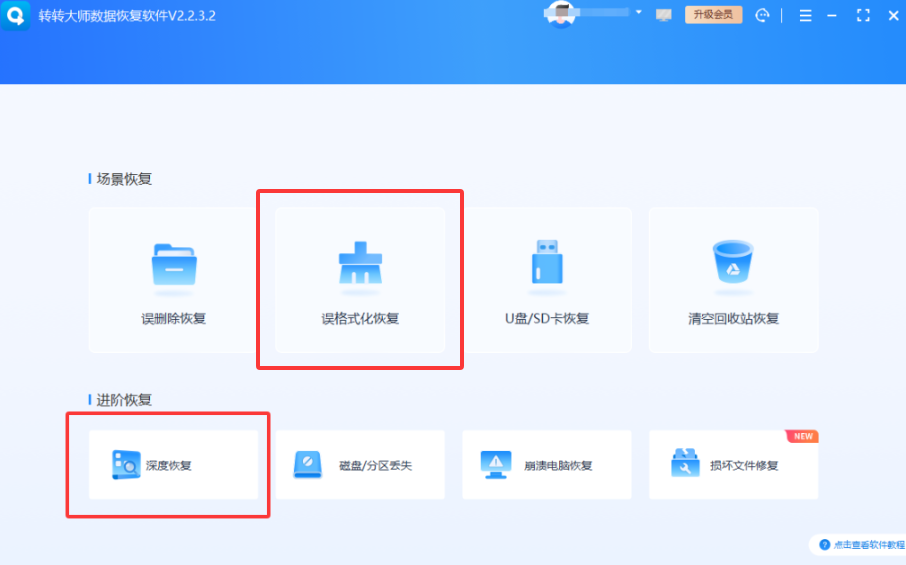
Task: Open the 磁盘/分区丢失 disk icon
Action: [307, 464]
